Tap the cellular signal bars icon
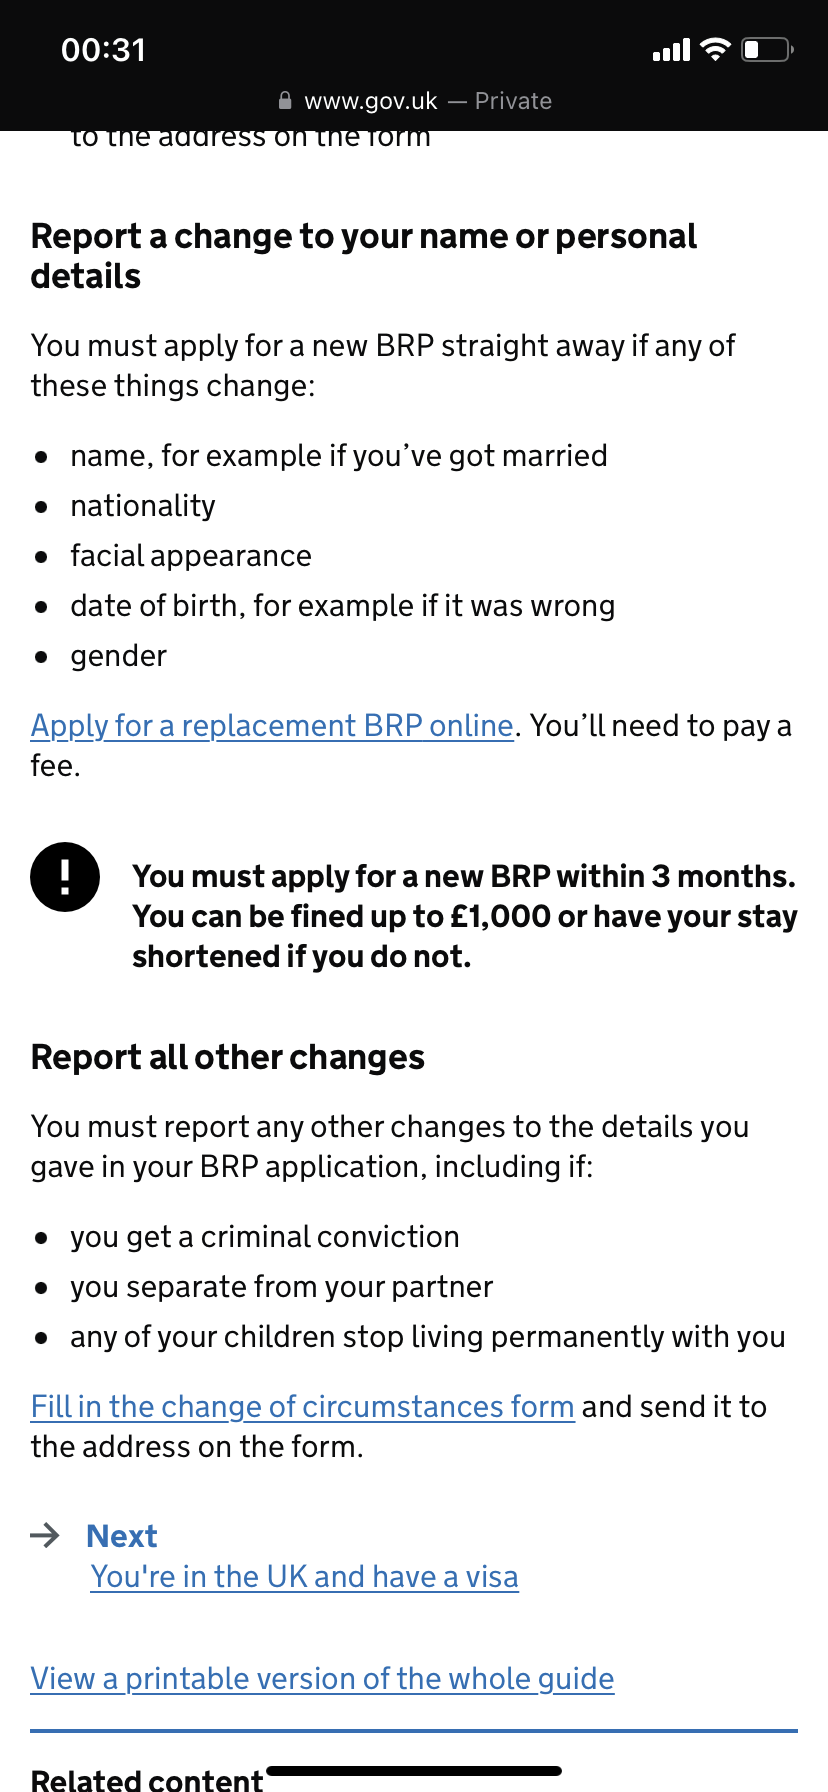The image size is (828, 1792). pyautogui.click(x=671, y=49)
